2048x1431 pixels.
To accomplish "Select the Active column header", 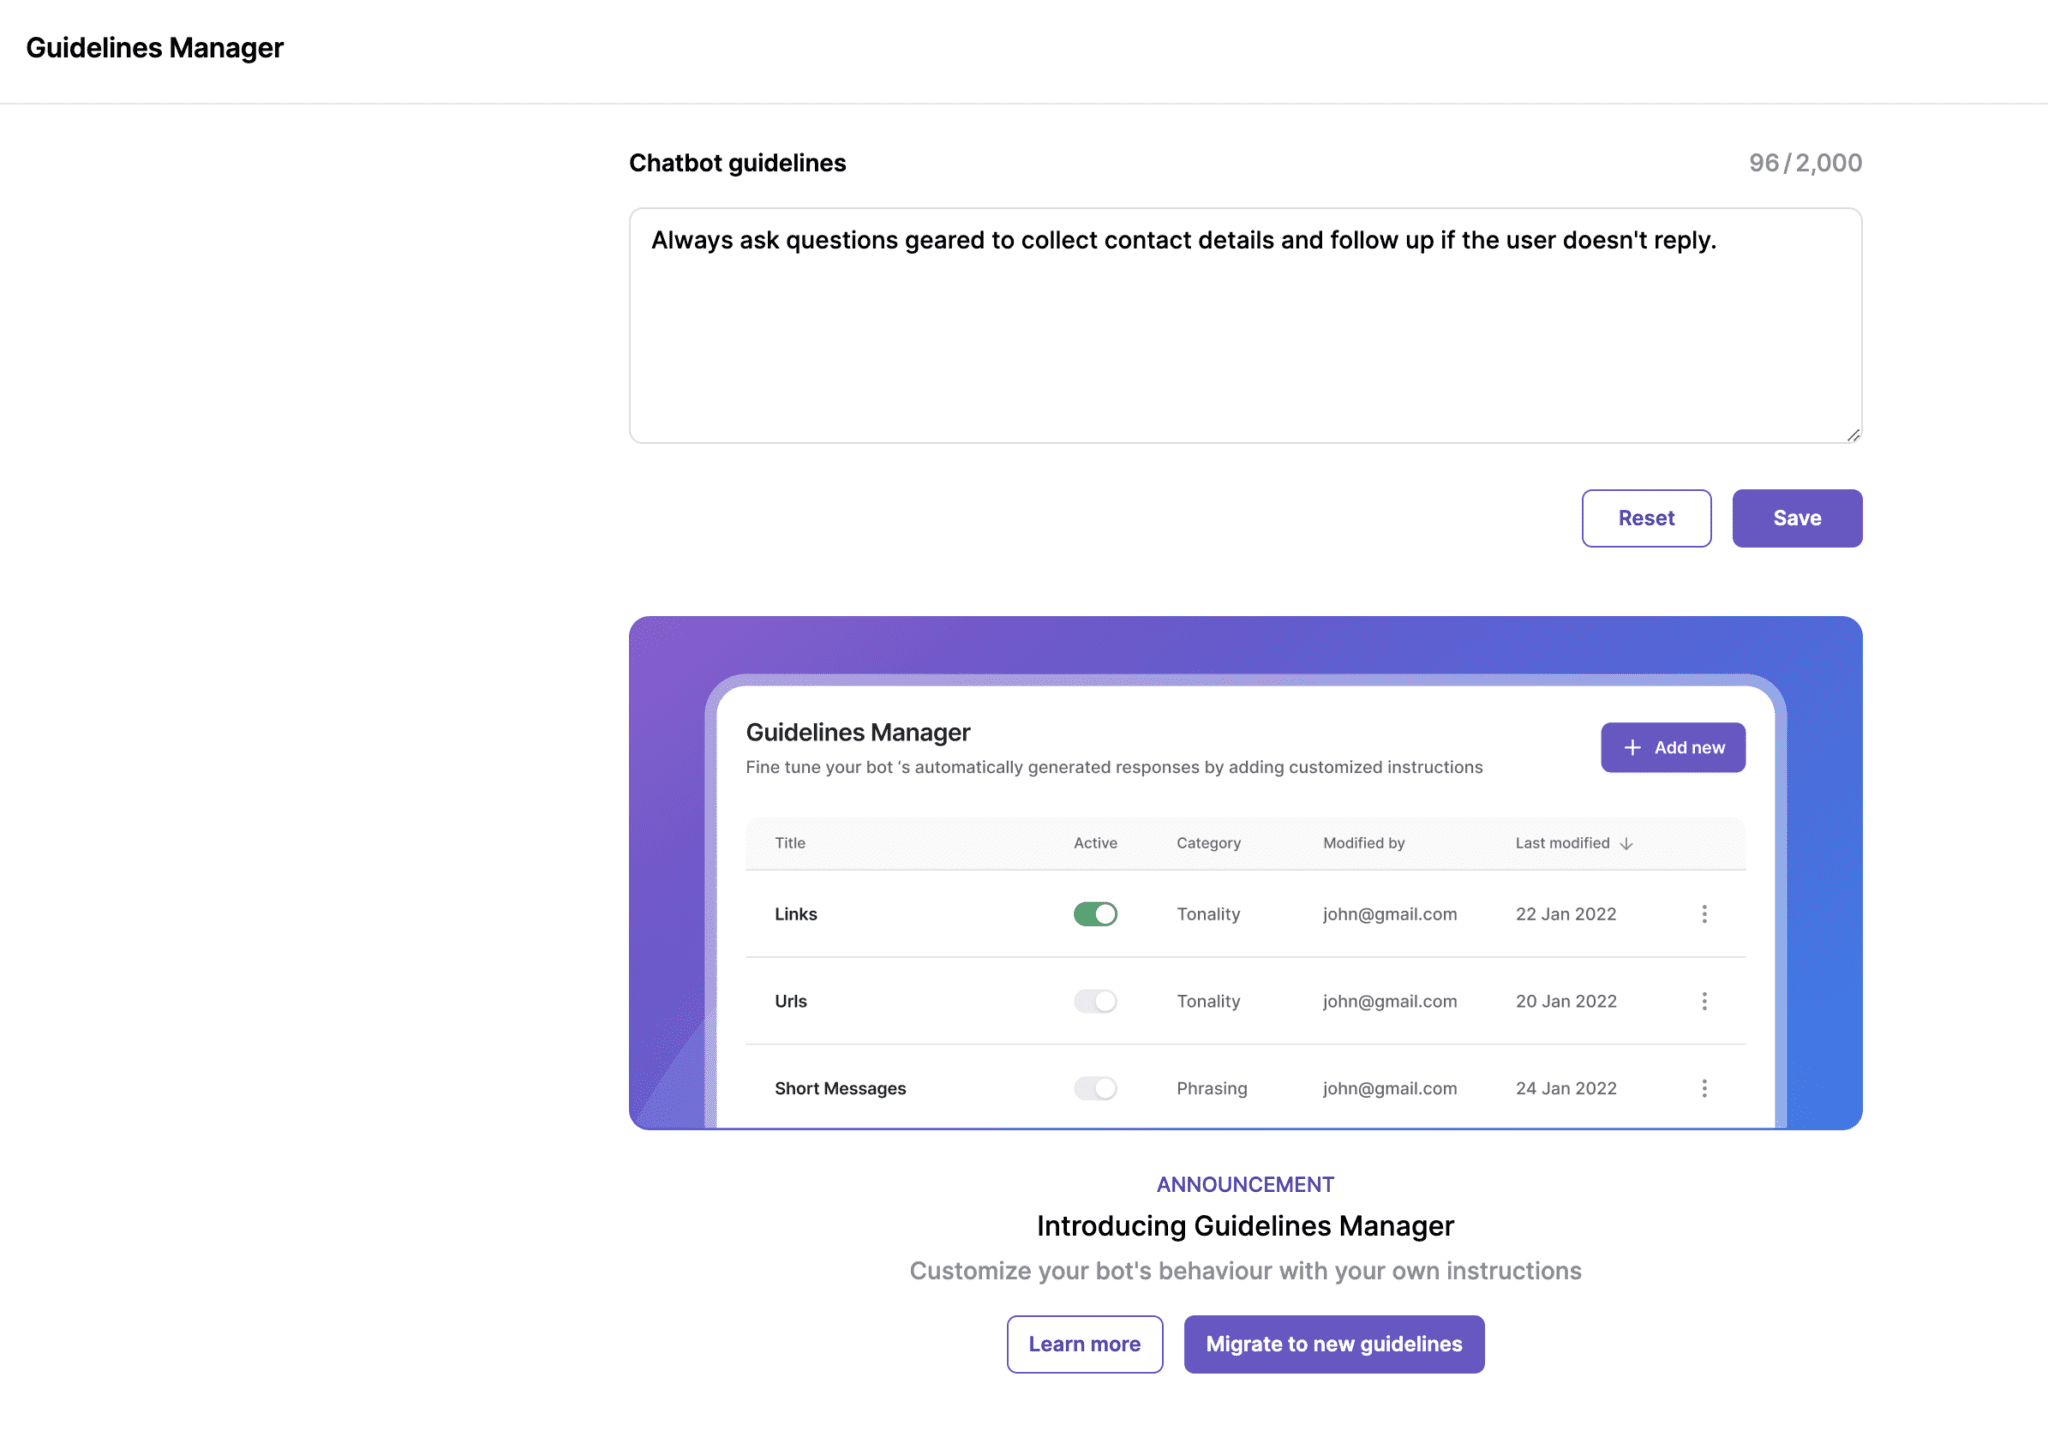I will 1095,843.
